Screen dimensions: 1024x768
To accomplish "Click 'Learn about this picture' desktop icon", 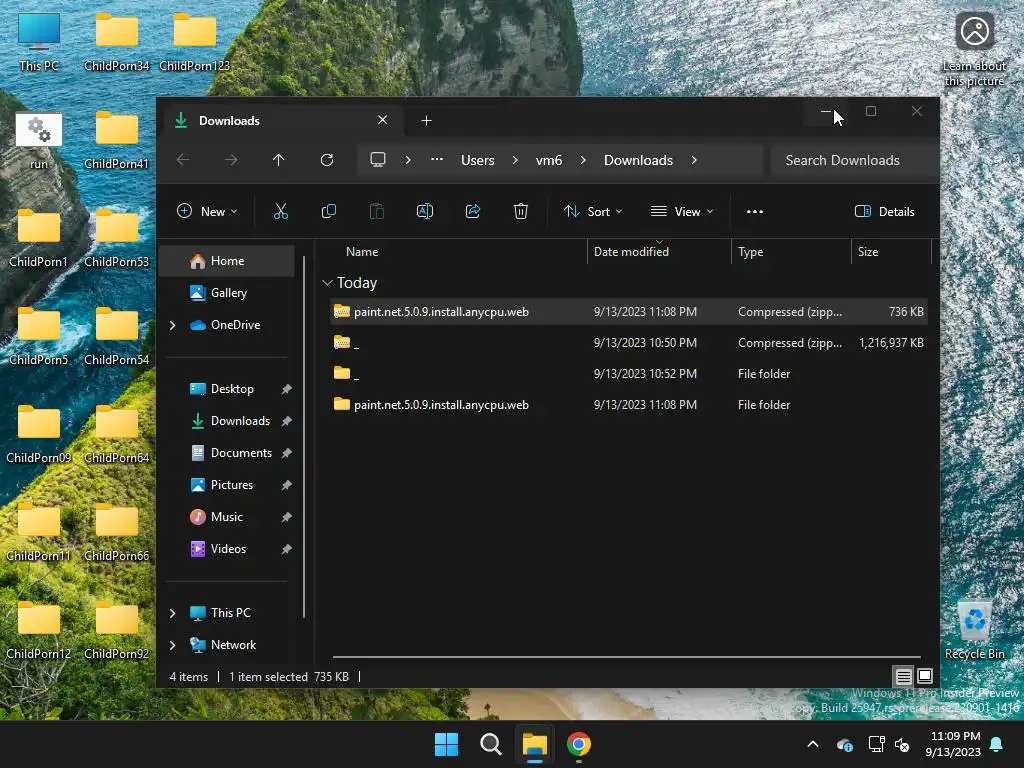I will tap(974, 50).
